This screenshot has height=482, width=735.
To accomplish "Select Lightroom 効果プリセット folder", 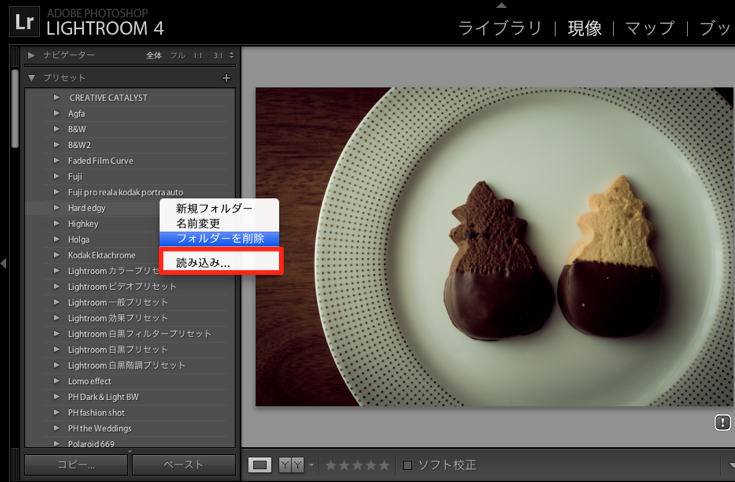I will (118, 318).
